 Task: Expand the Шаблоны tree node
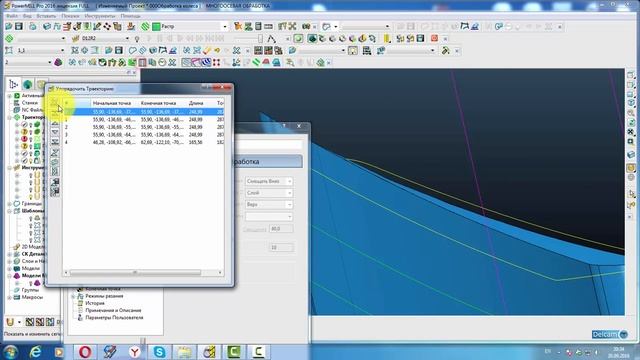[9, 211]
